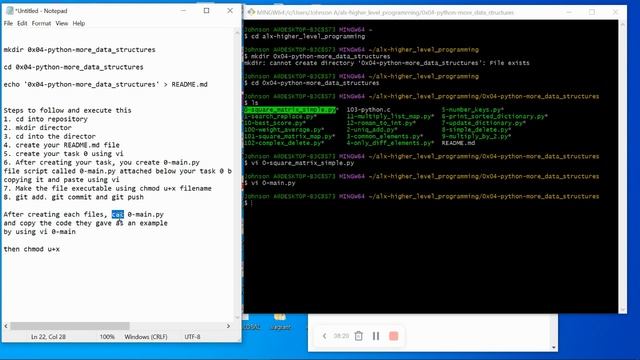Click 9-multiply_by_2.py in terminal listing

[476, 136]
